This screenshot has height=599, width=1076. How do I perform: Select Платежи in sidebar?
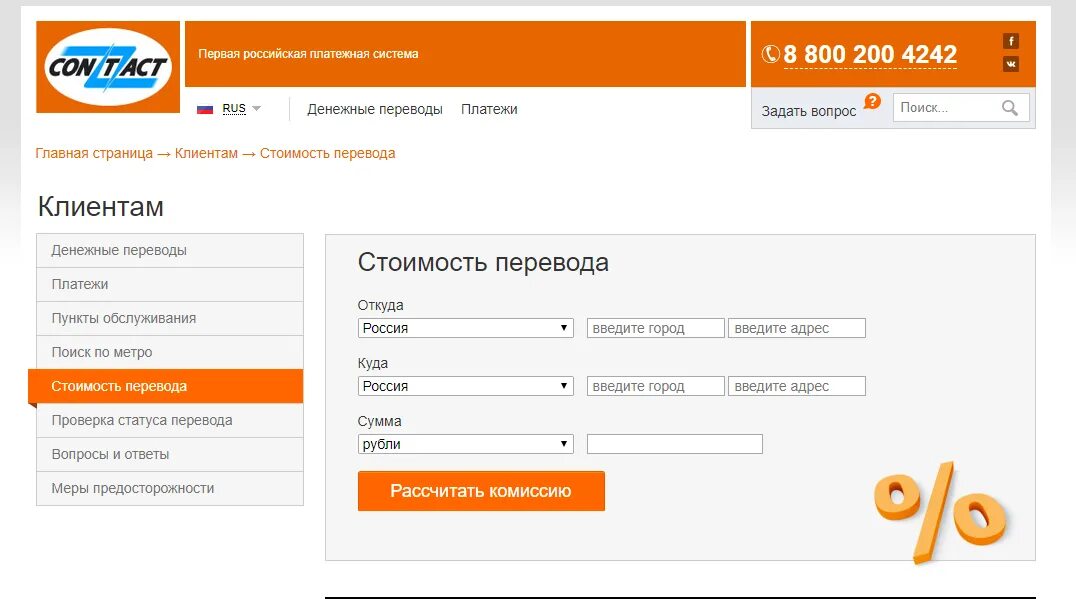tap(169, 284)
